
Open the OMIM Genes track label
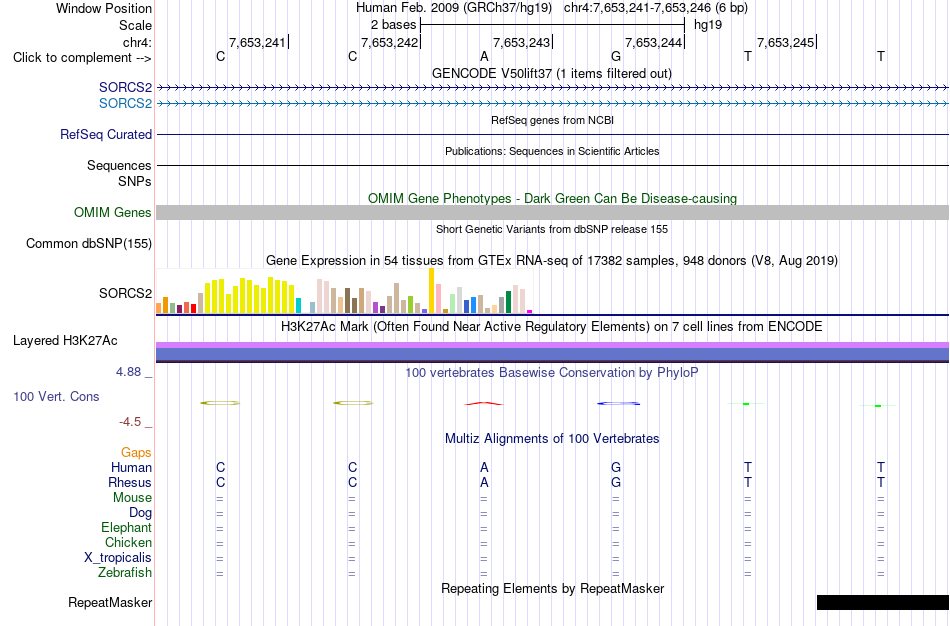point(113,212)
